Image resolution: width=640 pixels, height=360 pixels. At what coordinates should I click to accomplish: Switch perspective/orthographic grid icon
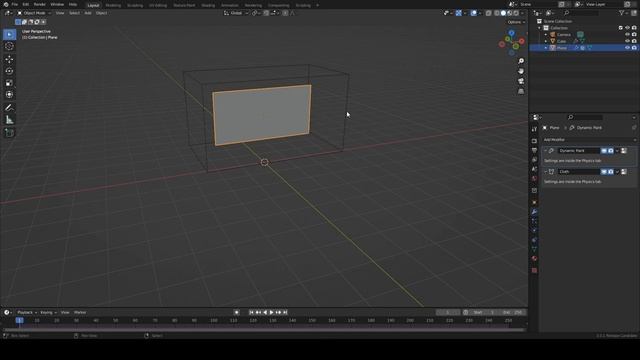coord(521,91)
